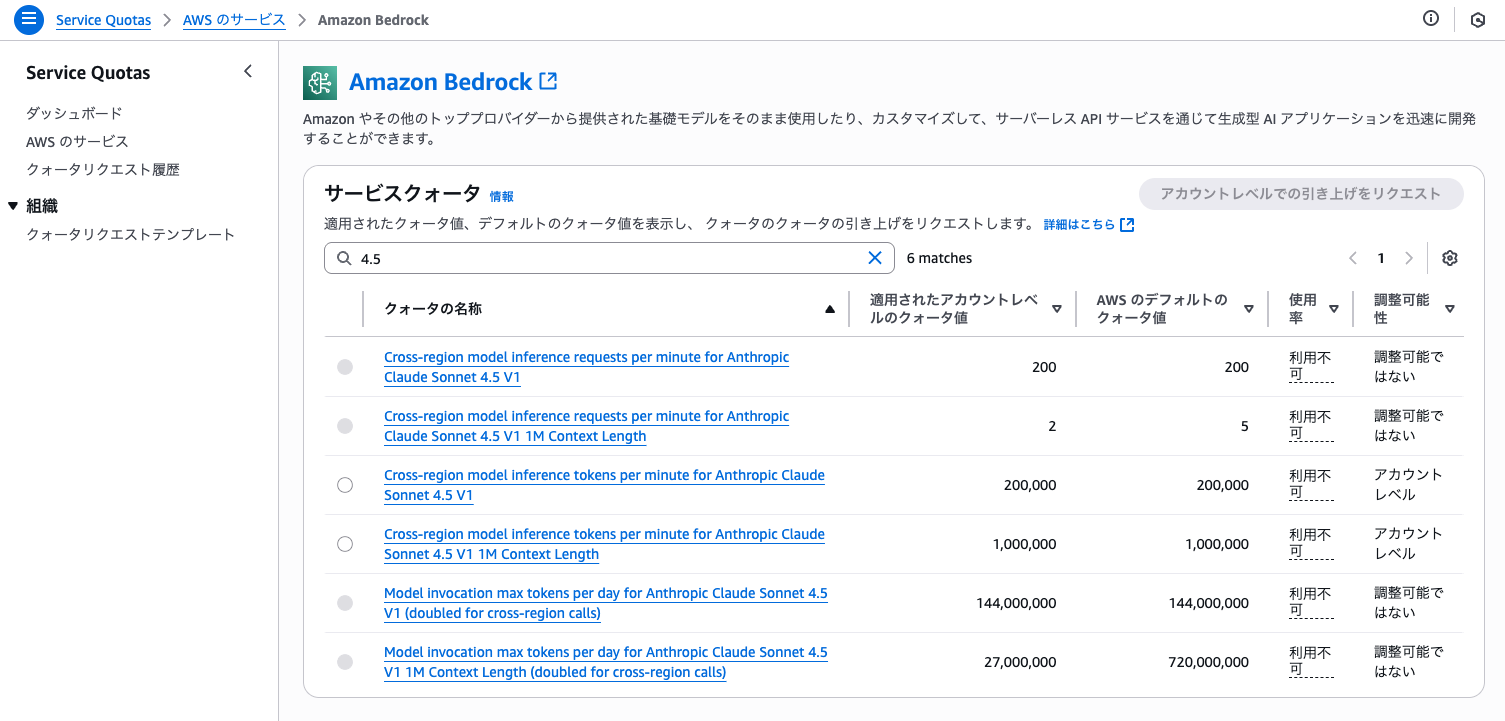
Task: Click the Amazon Bedrock service icon
Action: (319, 81)
